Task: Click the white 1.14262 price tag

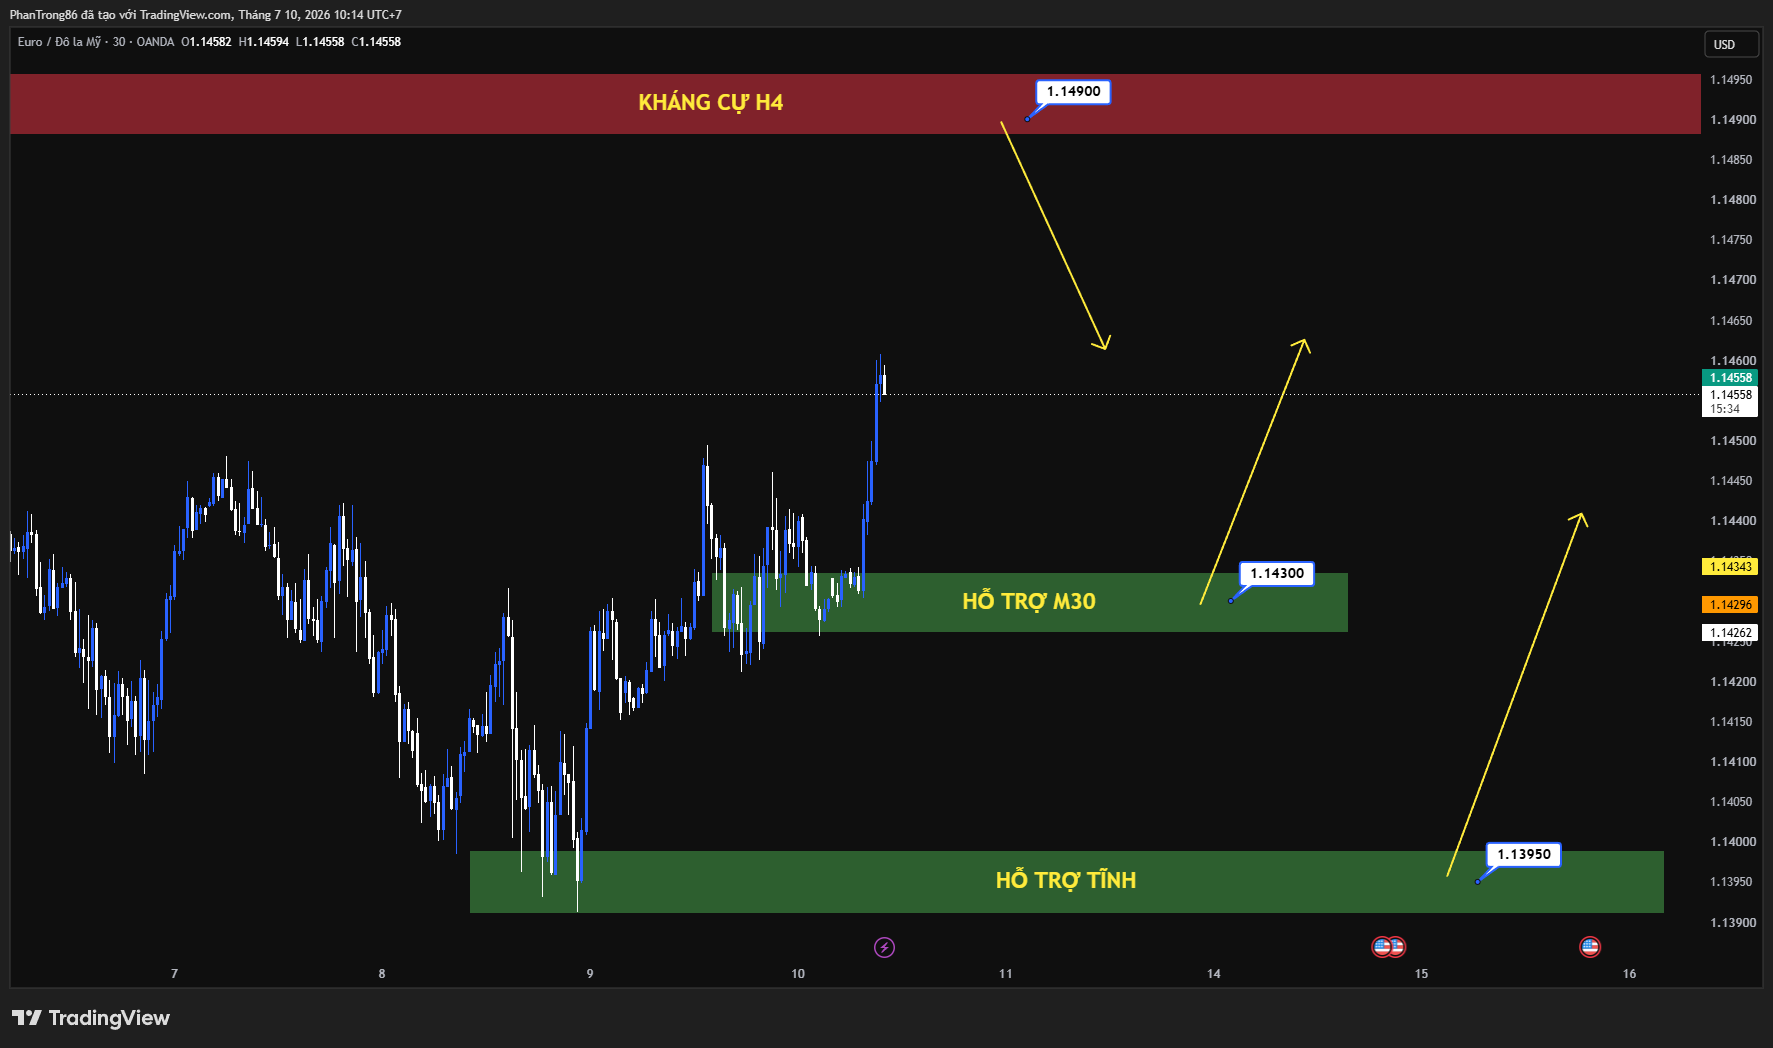Action: tap(1730, 633)
